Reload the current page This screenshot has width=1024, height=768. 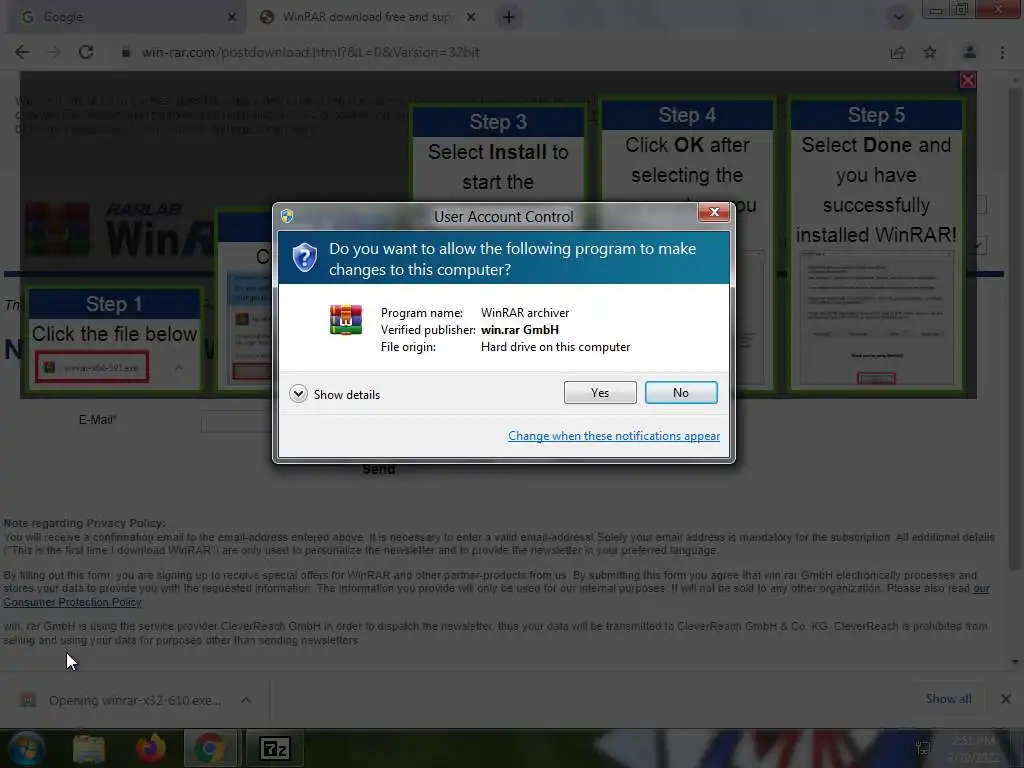[x=86, y=52]
